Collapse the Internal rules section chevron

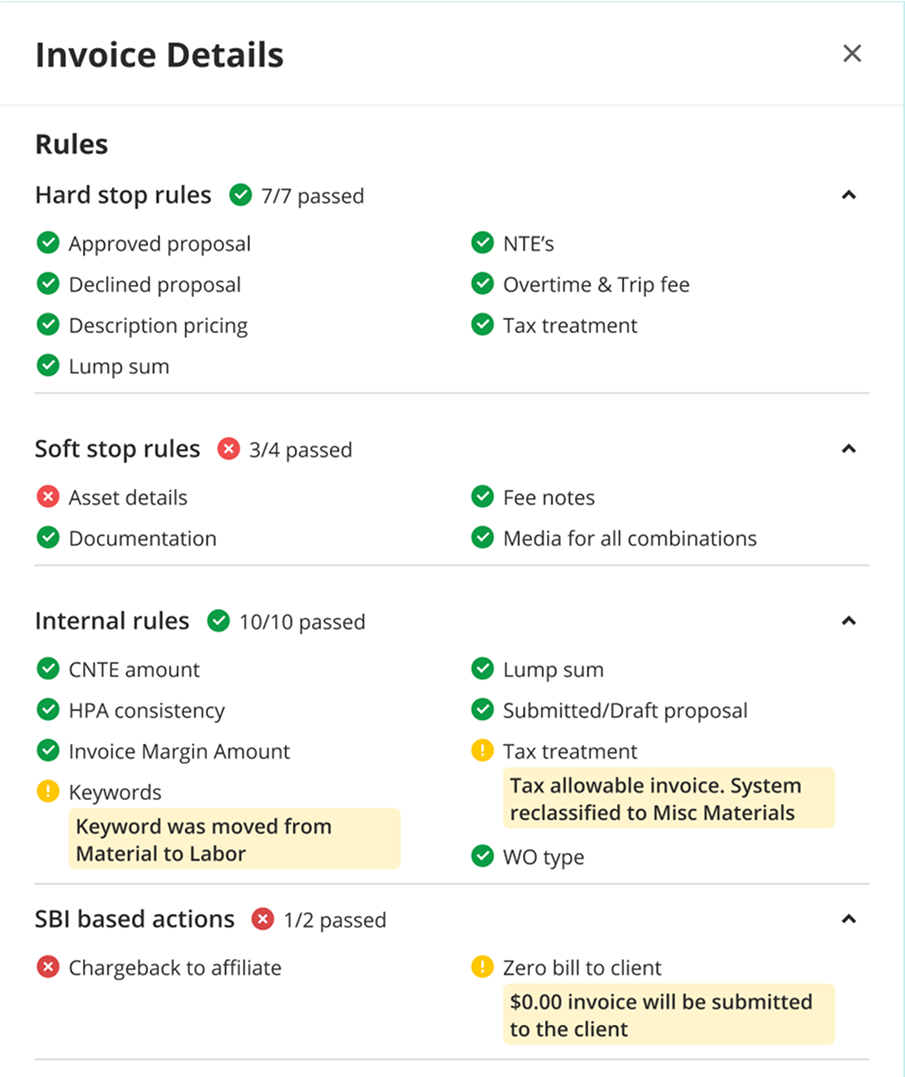coord(849,621)
